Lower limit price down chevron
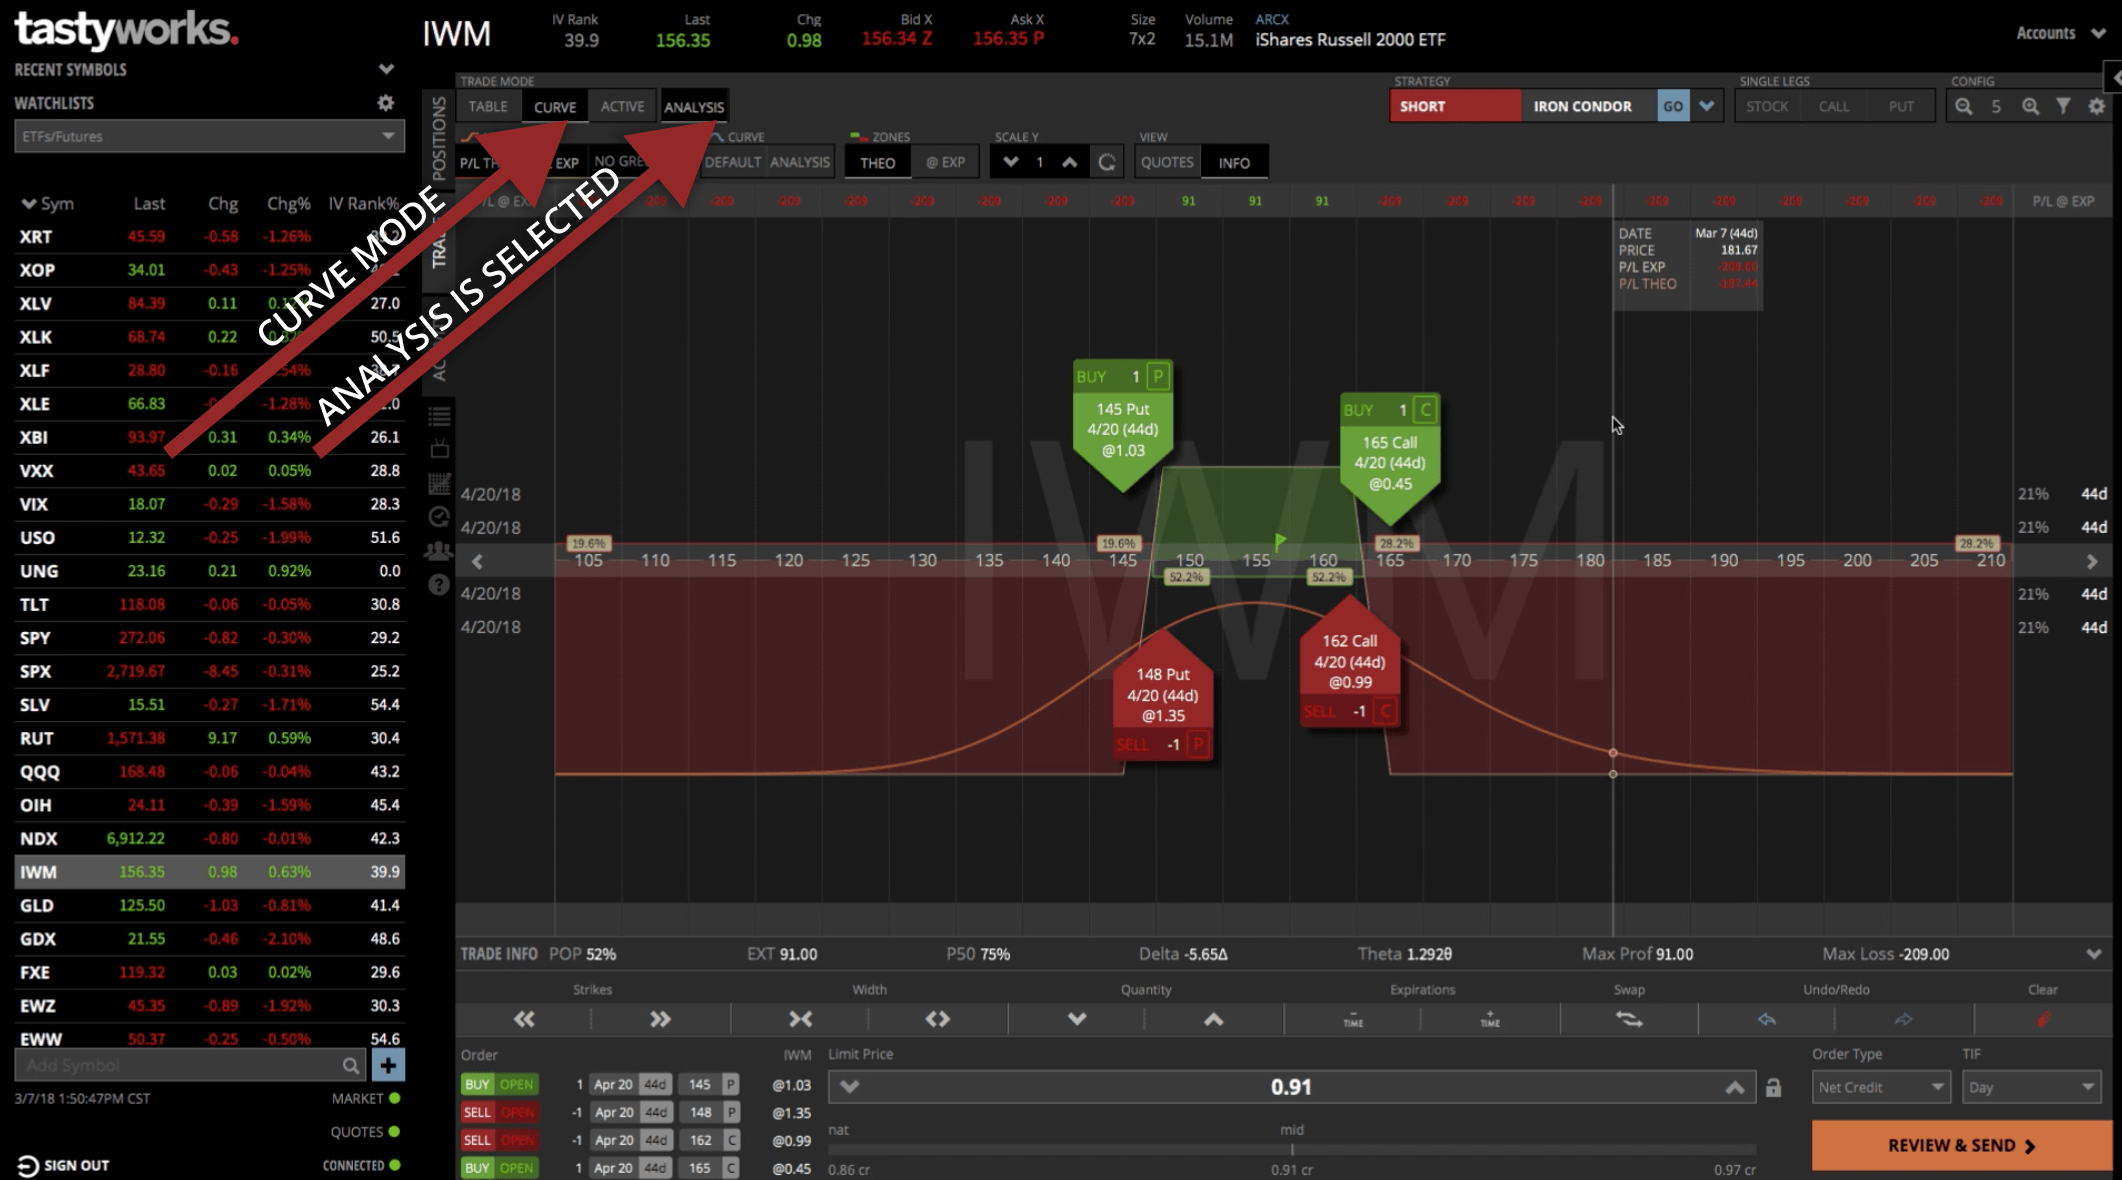 coord(850,1087)
